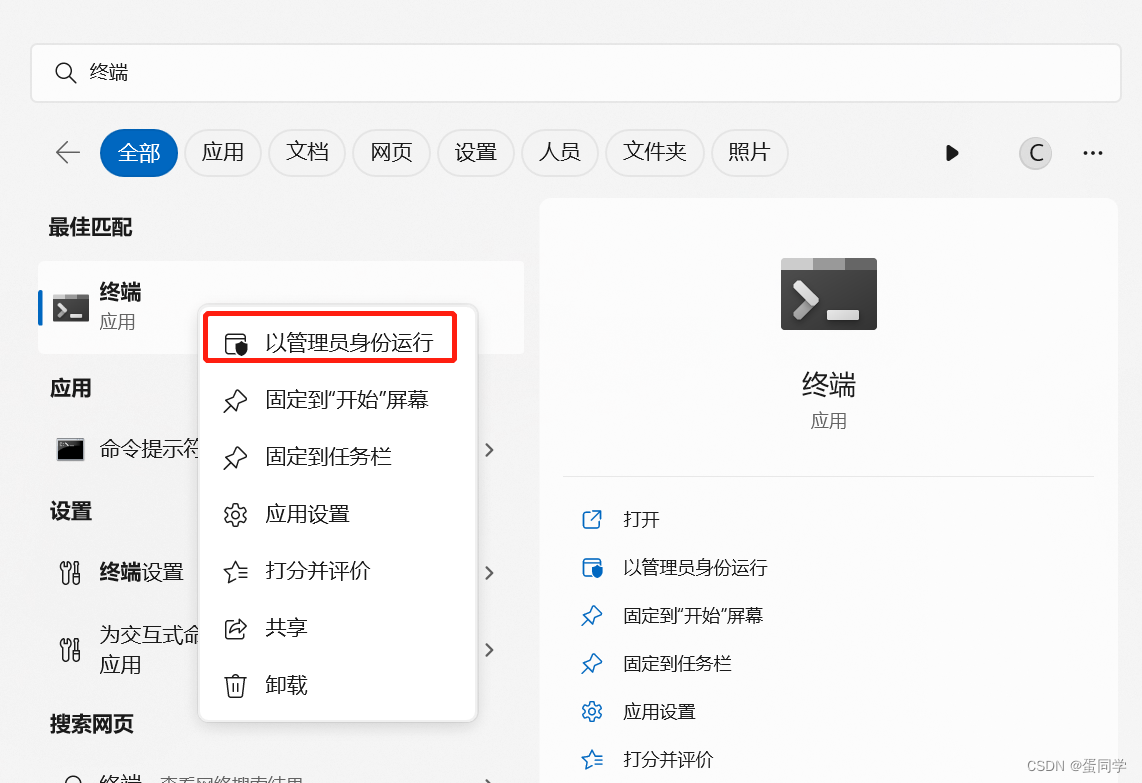Click the back arrow above results
Image resolution: width=1142 pixels, height=783 pixels.
tap(66, 152)
